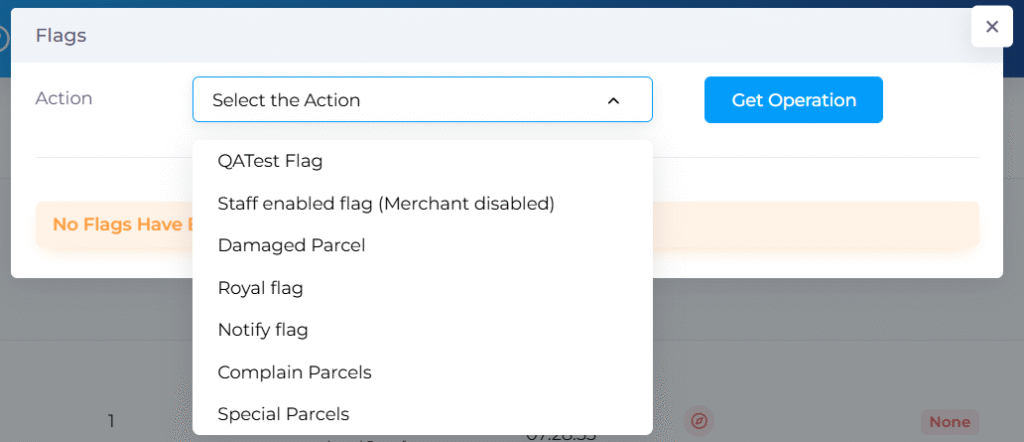
Task: Collapse the dropdown using the chevron arrow
Action: pos(613,100)
